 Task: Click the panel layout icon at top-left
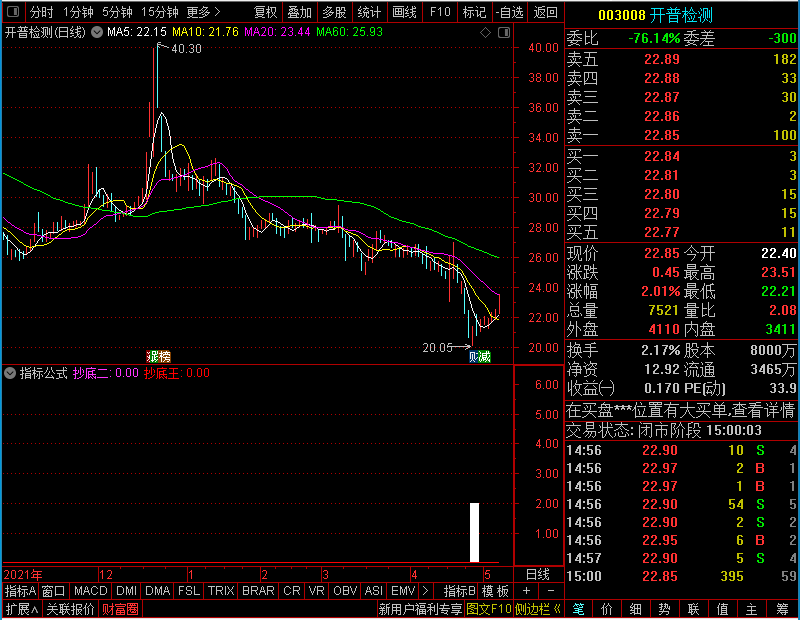tap(13, 12)
